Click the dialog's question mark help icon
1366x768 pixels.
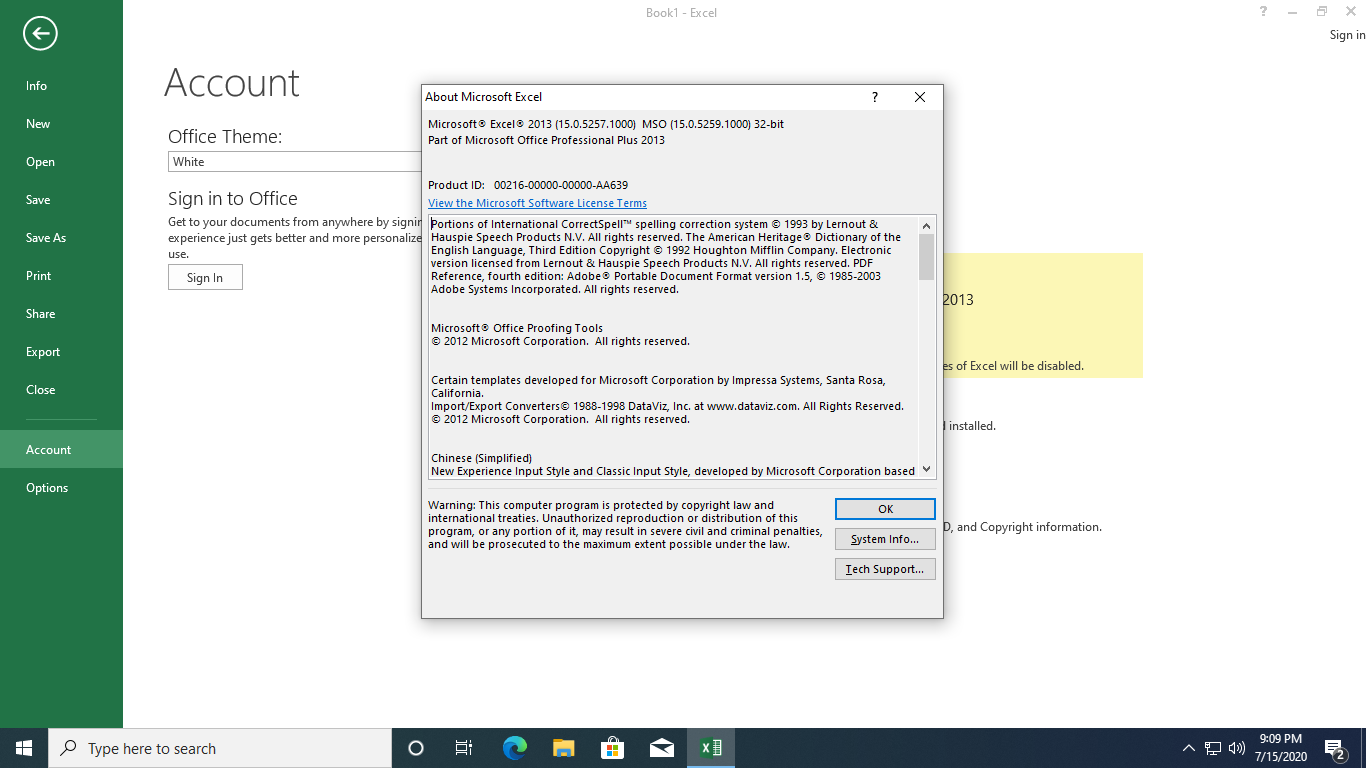(x=875, y=97)
